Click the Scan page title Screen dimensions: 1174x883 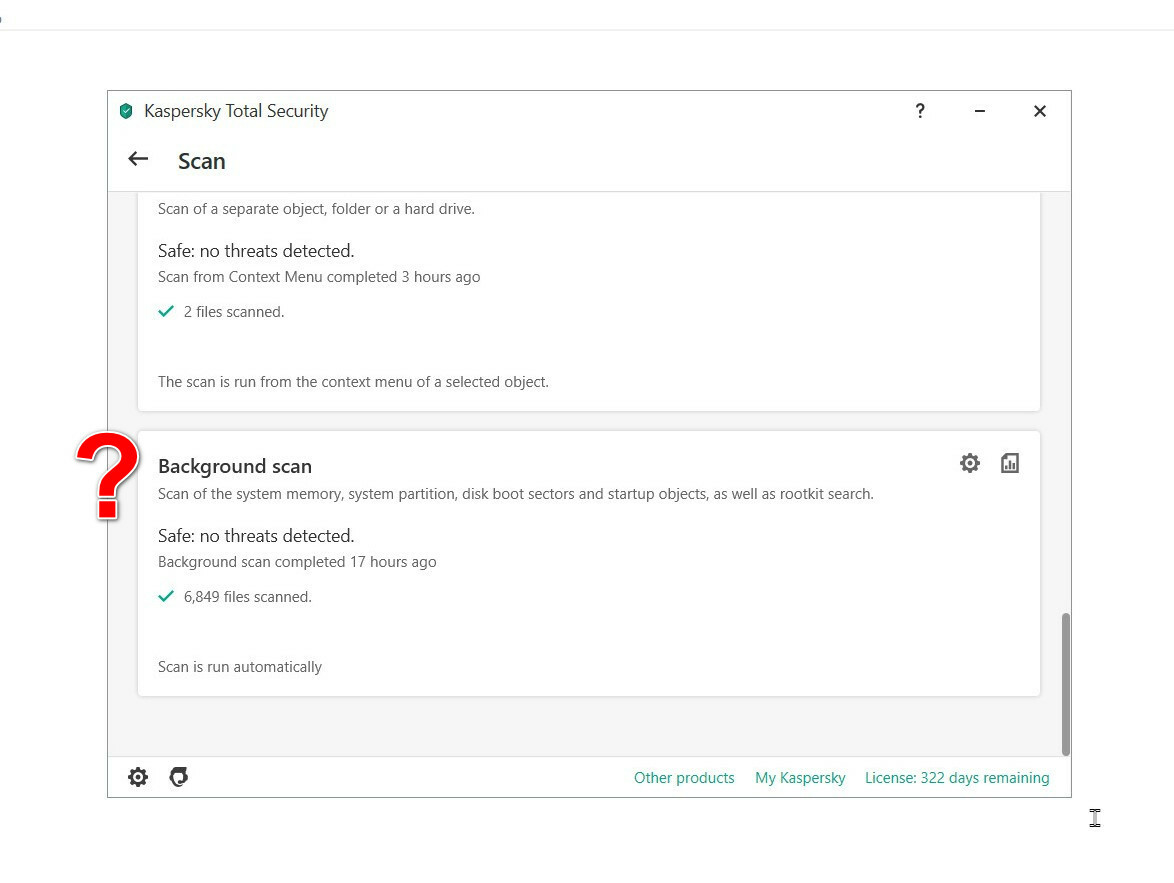[x=201, y=161]
